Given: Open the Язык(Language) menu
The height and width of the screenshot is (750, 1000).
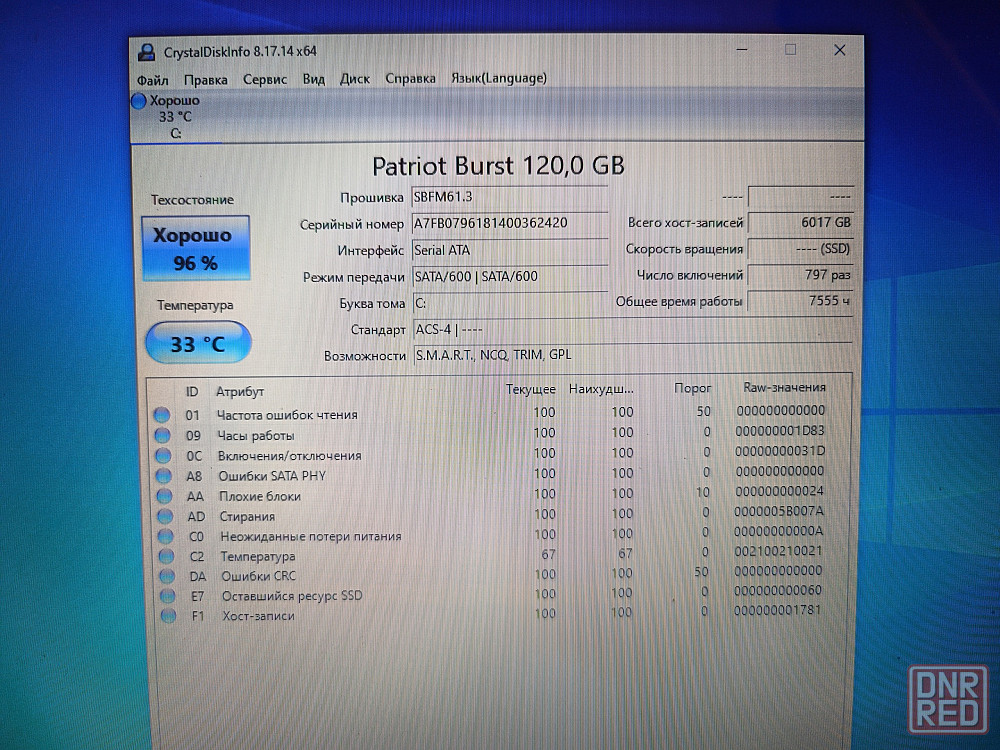Looking at the screenshot, I should click(x=498, y=78).
